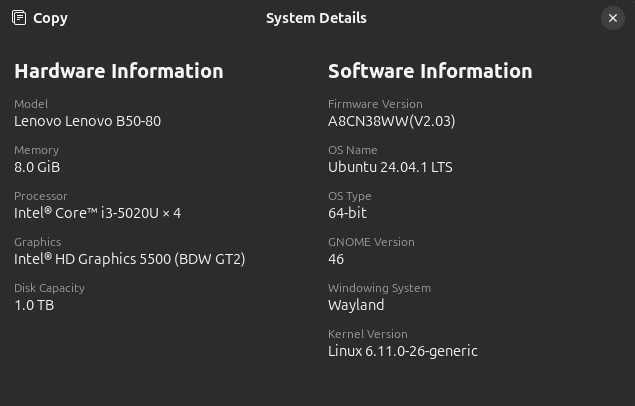635x406 pixels.
Task: Click the System Details title
Action: (316, 18)
